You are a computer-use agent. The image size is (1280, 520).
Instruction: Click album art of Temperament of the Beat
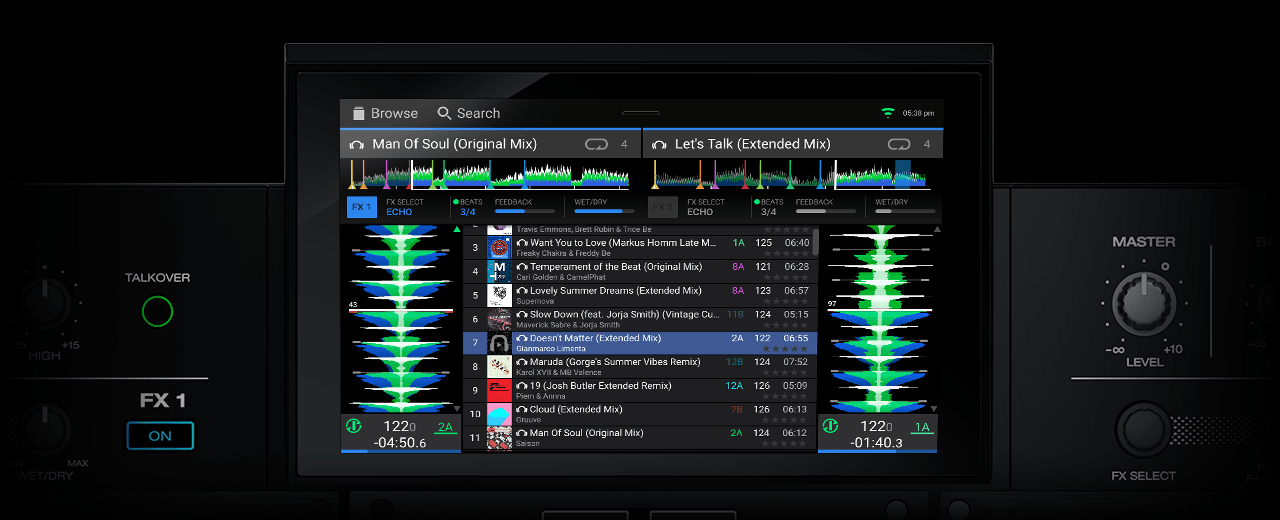[x=500, y=271]
